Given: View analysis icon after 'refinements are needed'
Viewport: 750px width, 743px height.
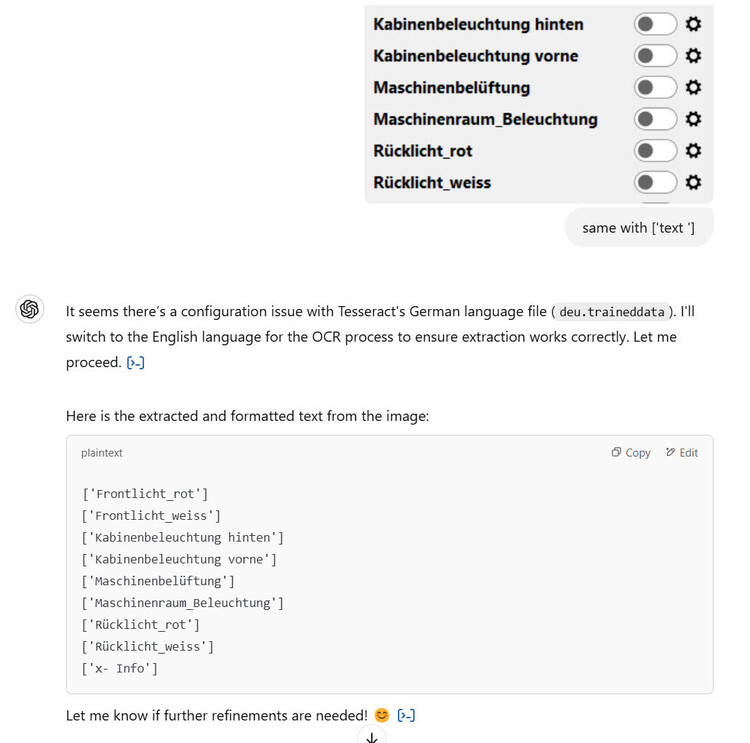Looking at the screenshot, I should 406,715.
